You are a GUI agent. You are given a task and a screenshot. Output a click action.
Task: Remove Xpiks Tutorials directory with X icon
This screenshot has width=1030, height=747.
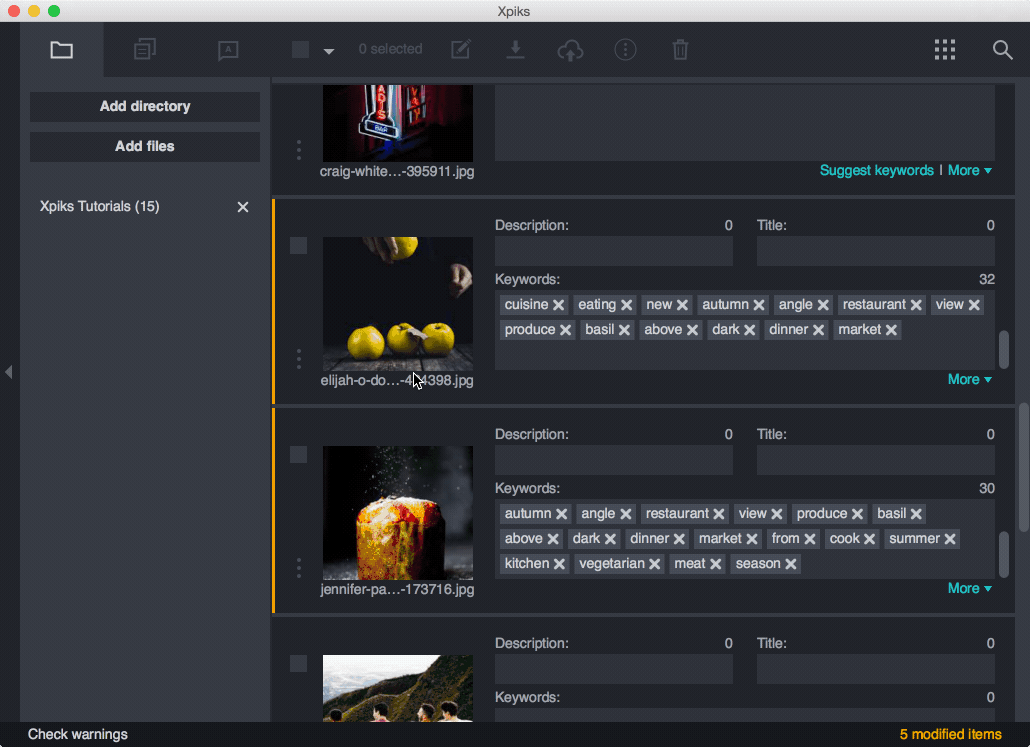(x=242, y=207)
